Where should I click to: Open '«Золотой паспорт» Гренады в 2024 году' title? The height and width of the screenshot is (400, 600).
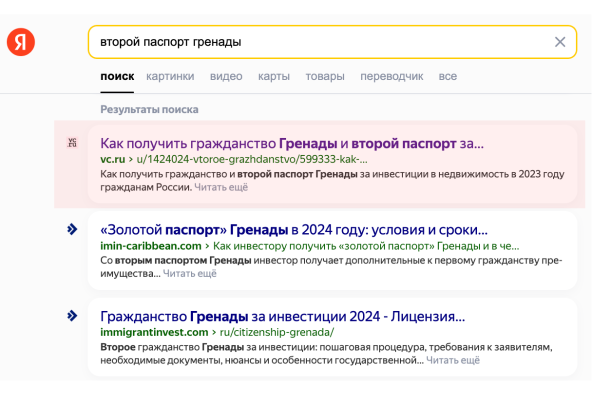coord(294,230)
